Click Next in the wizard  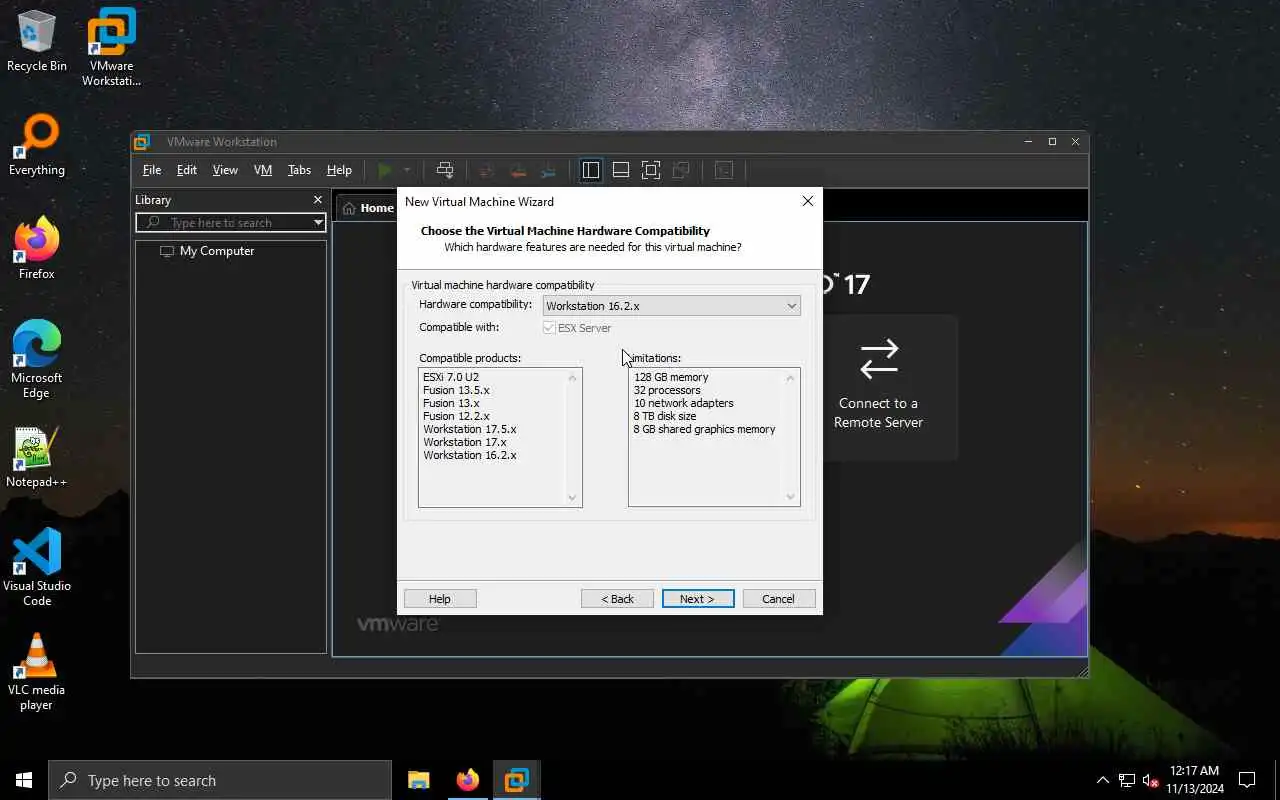698,599
